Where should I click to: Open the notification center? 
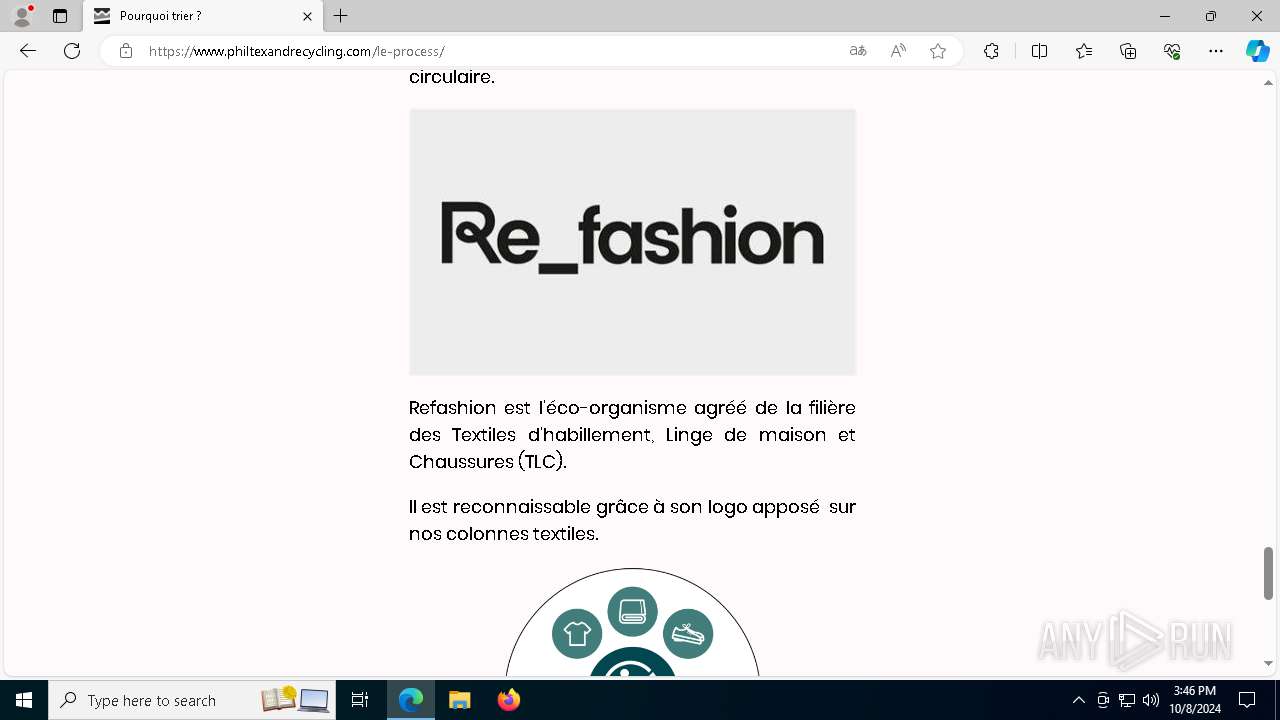pos(1247,700)
